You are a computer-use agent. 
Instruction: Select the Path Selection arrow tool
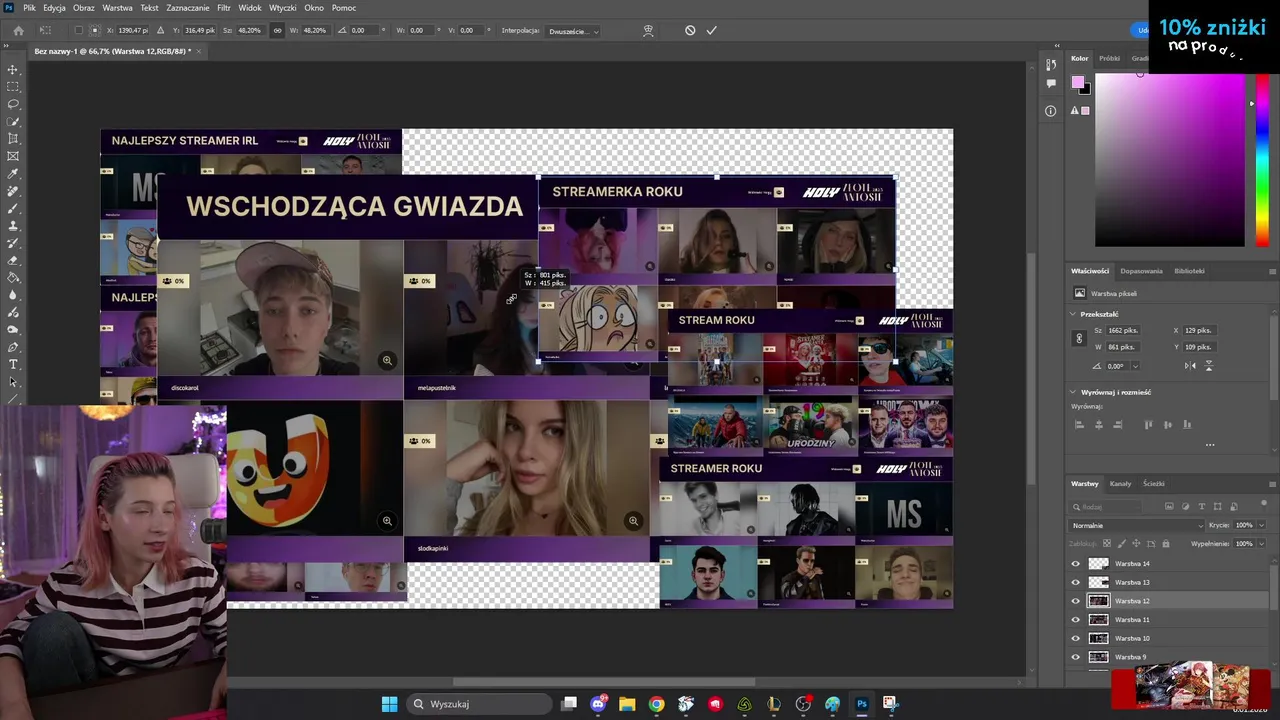click(x=13, y=382)
